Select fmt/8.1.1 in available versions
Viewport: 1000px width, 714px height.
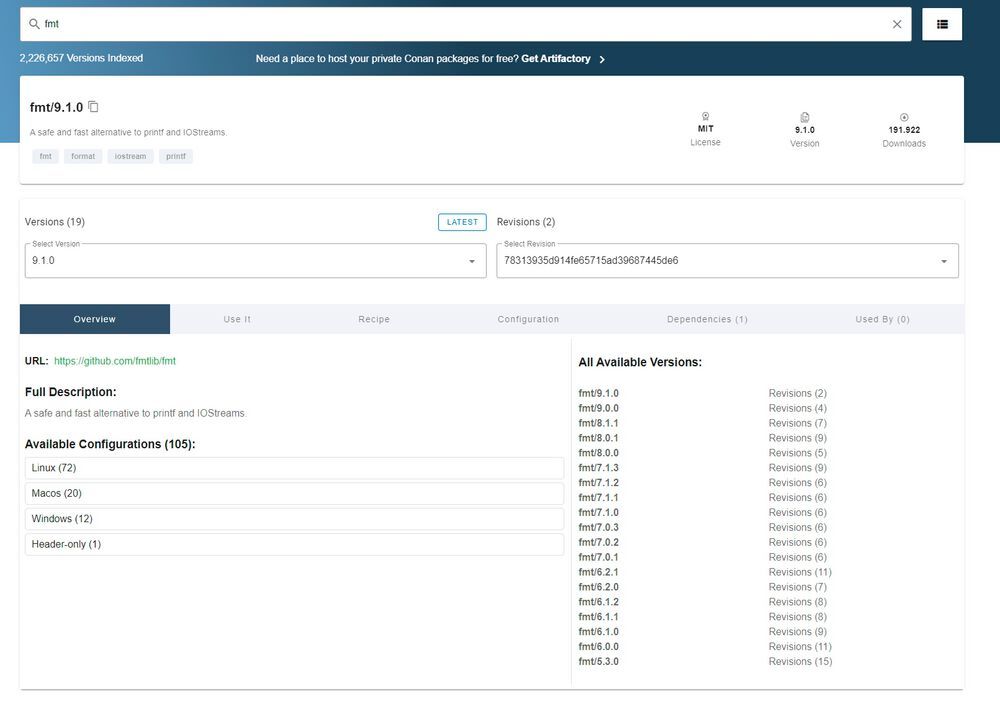[x=598, y=423]
